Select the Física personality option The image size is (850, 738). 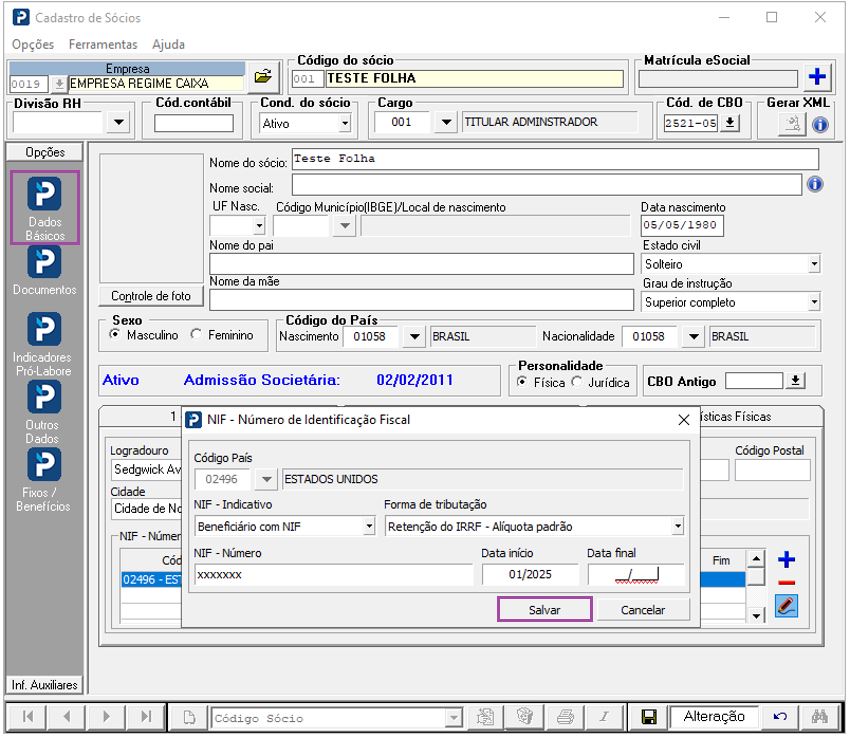click(x=521, y=382)
